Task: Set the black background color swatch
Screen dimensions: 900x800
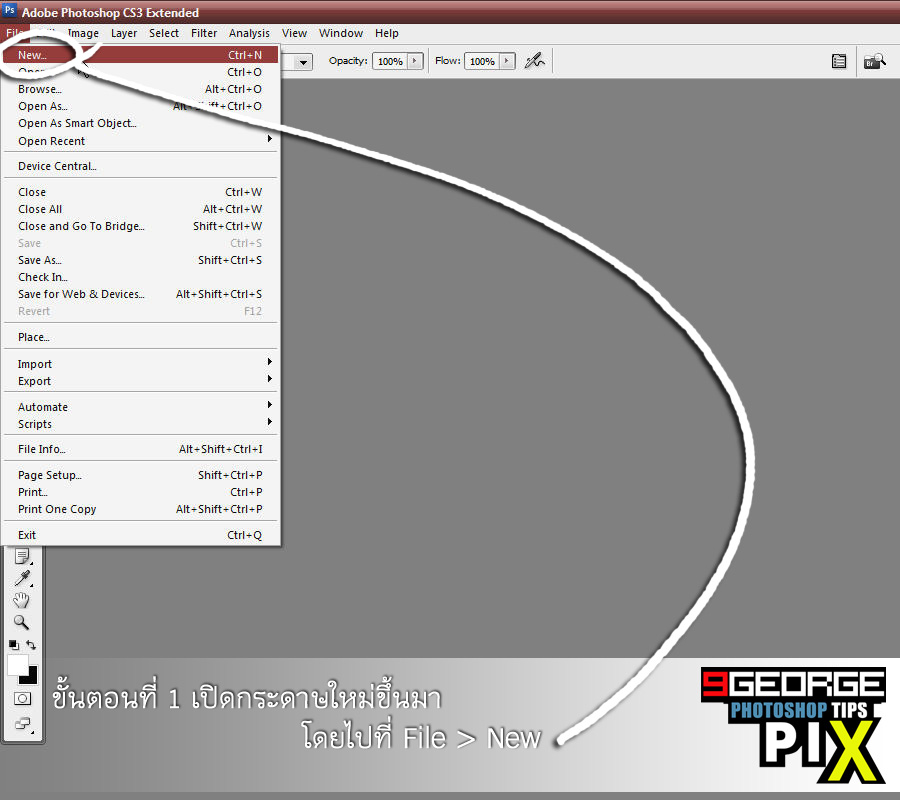Action: pyautogui.click(x=31, y=677)
